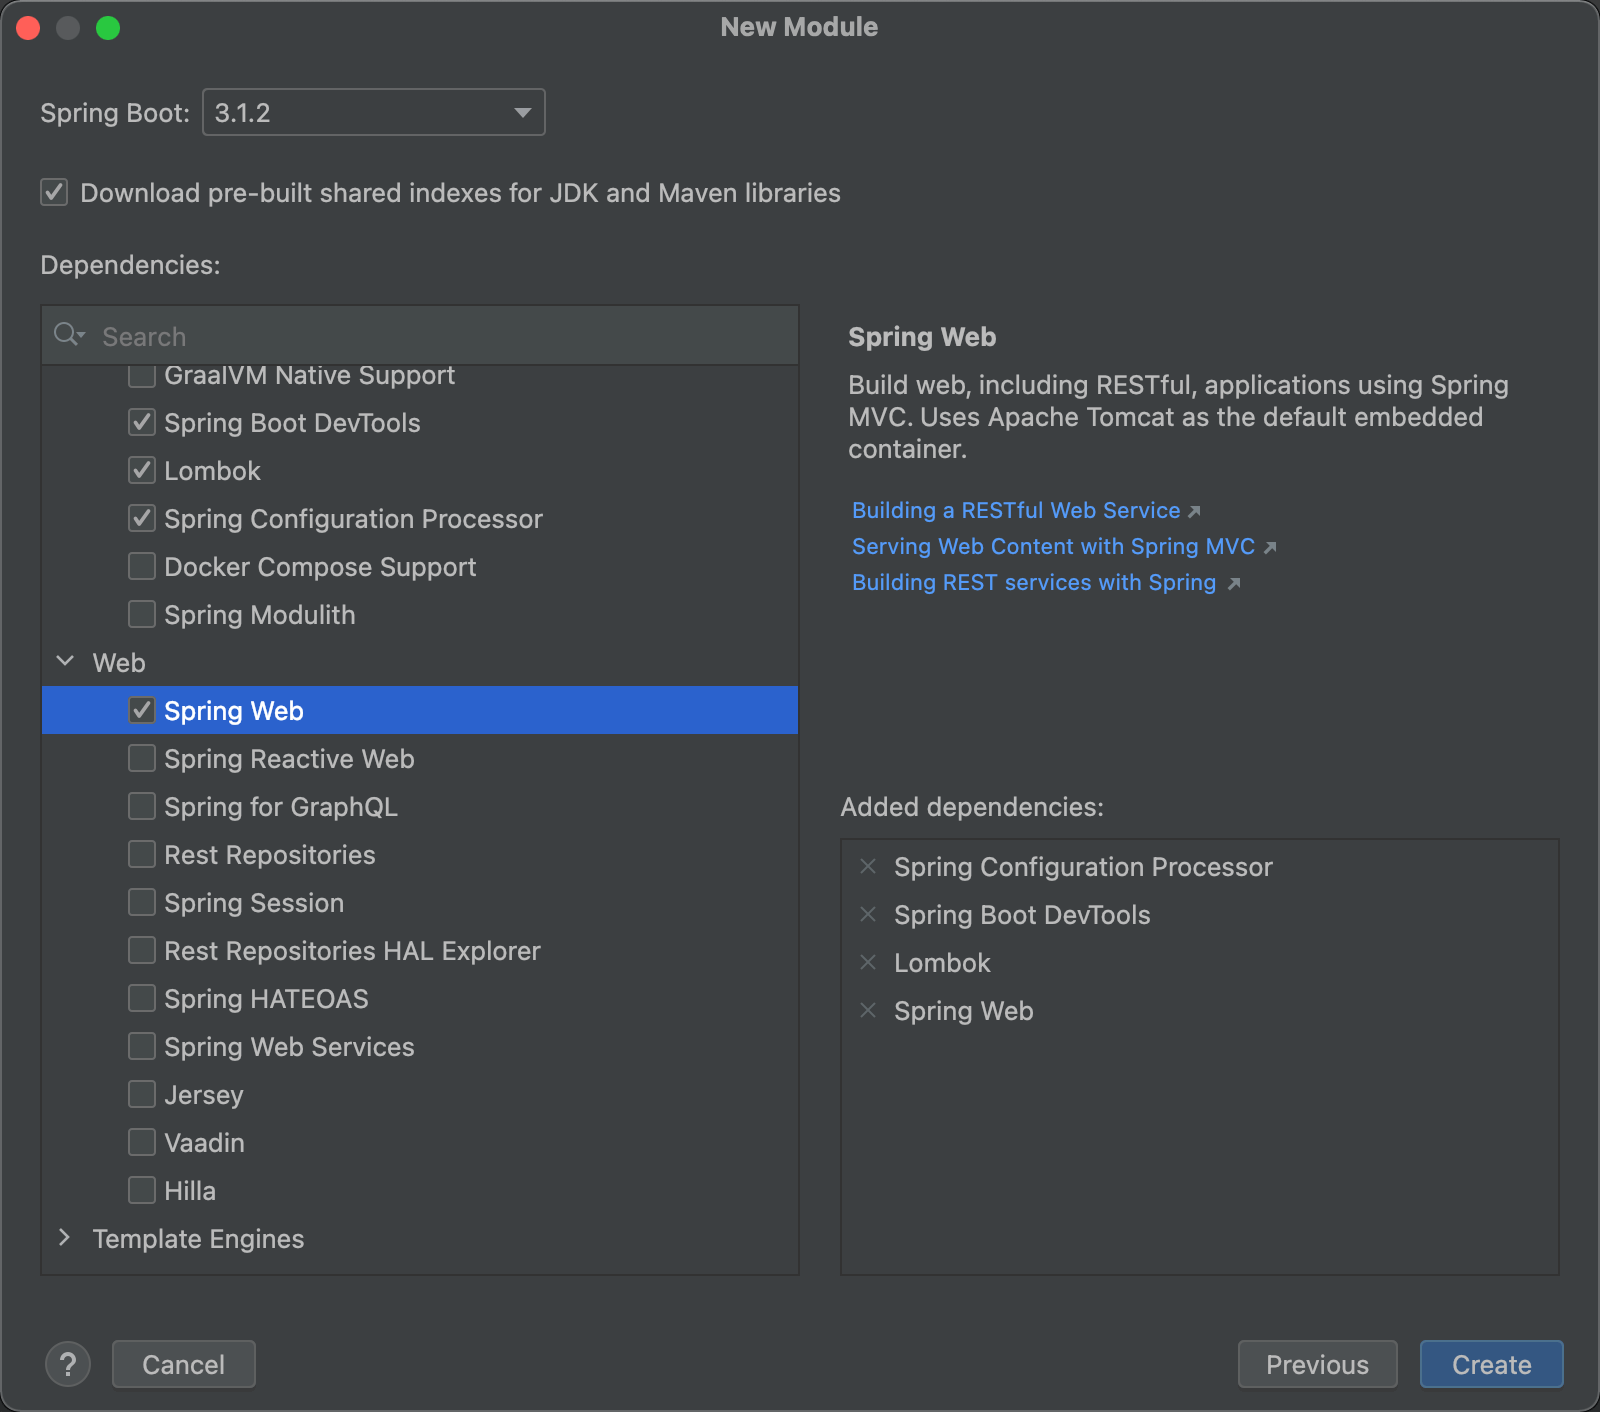
Task: Go back with the Previous button
Action: click(1317, 1364)
